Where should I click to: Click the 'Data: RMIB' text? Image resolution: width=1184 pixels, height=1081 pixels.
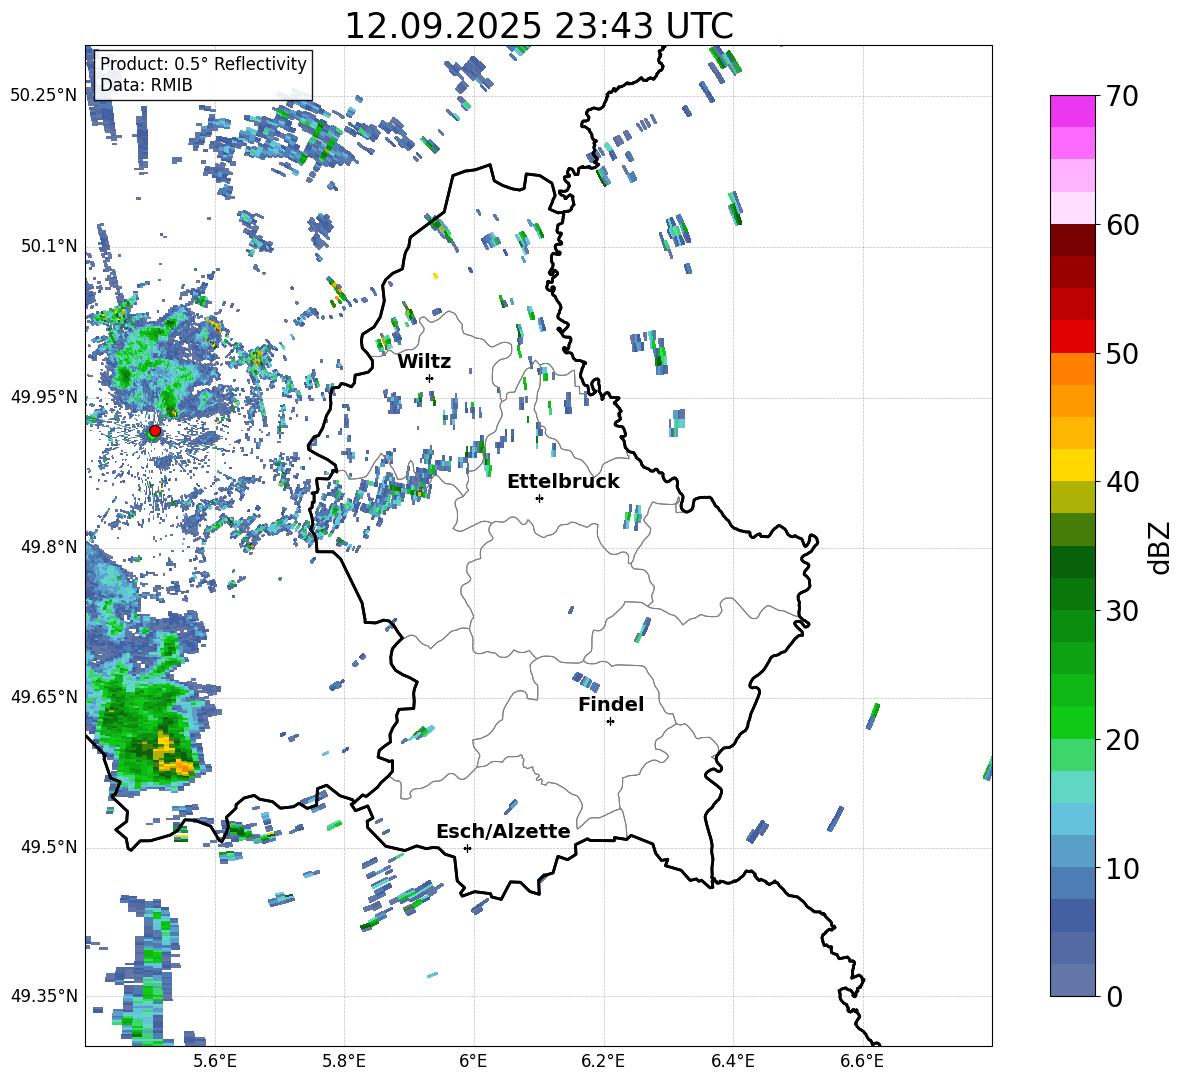coord(146,85)
